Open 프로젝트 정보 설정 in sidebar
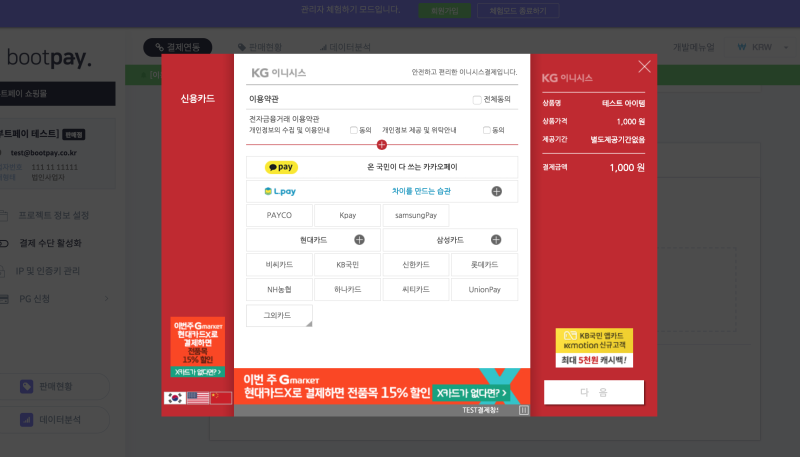The height and width of the screenshot is (457, 800). pos(54,215)
